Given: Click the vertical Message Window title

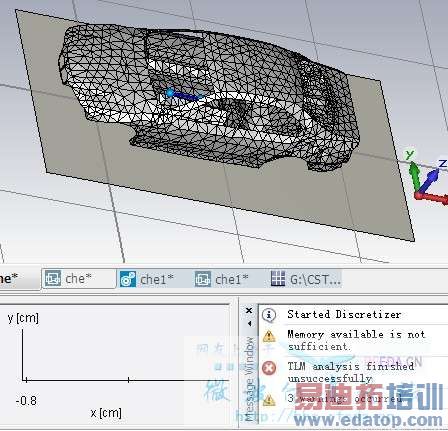Looking at the screenshot, I should 250,379.
